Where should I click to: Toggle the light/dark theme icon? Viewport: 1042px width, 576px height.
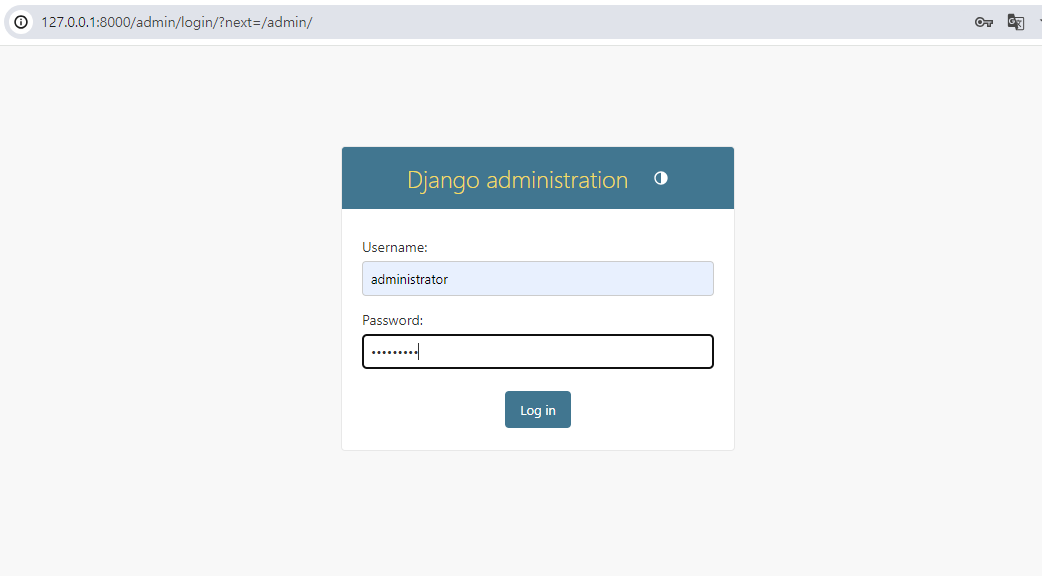point(661,178)
